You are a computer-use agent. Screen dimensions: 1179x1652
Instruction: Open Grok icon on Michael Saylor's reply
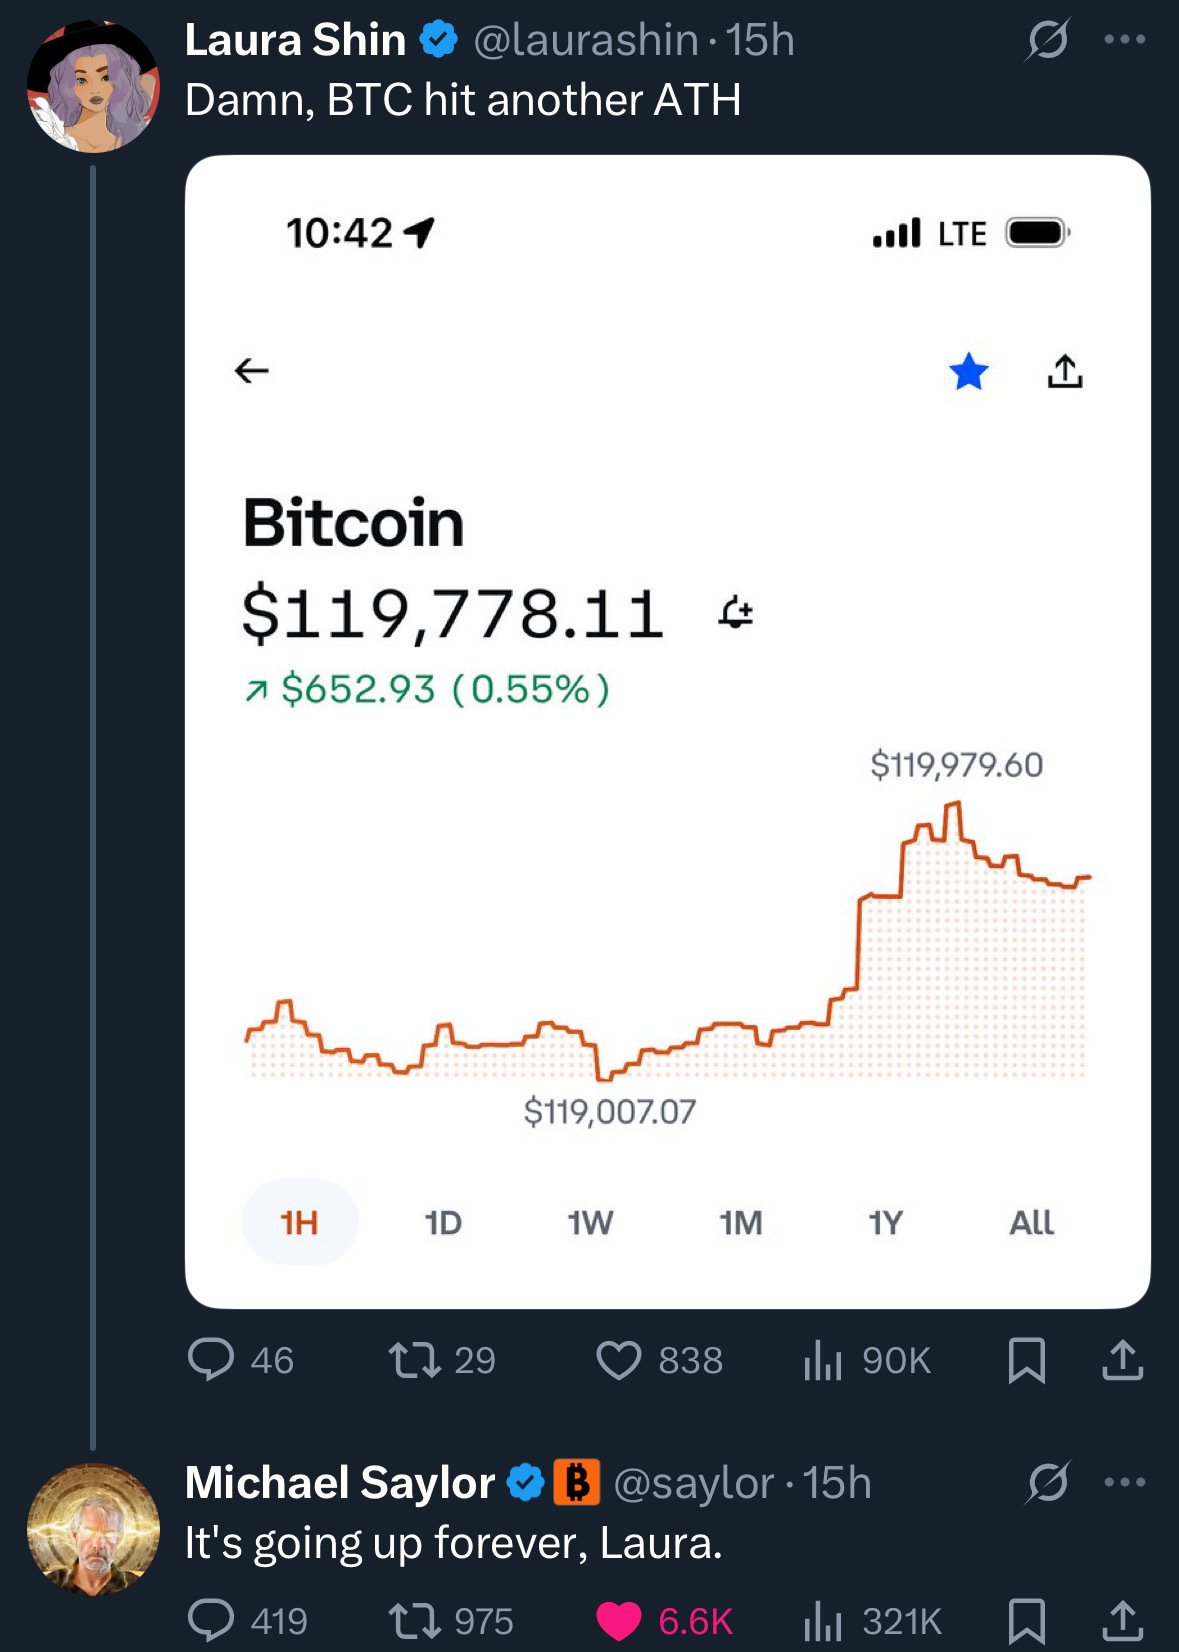[x=1047, y=1482]
